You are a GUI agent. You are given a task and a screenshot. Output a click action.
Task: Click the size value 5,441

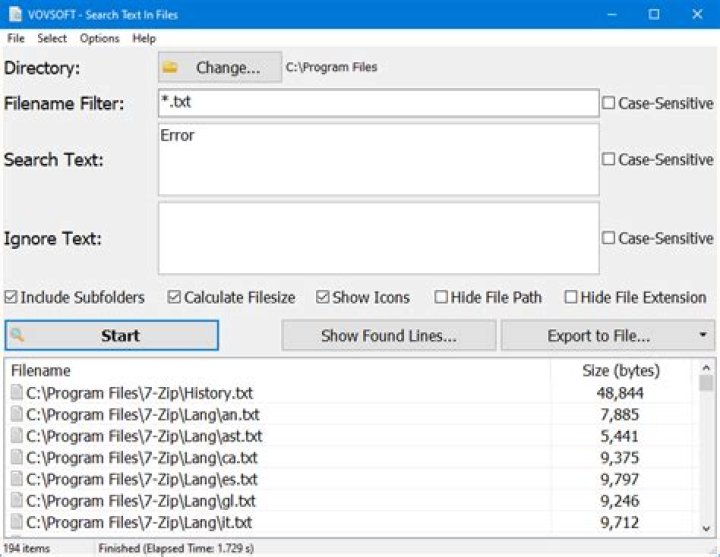[x=620, y=436]
